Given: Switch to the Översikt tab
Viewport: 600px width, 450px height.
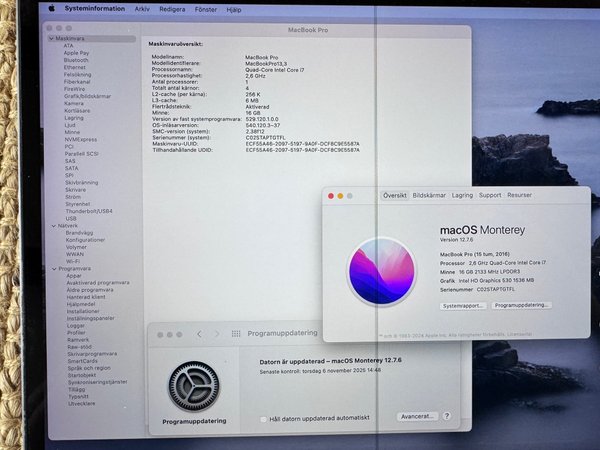Looking at the screenshot, I should click(395, 196).
